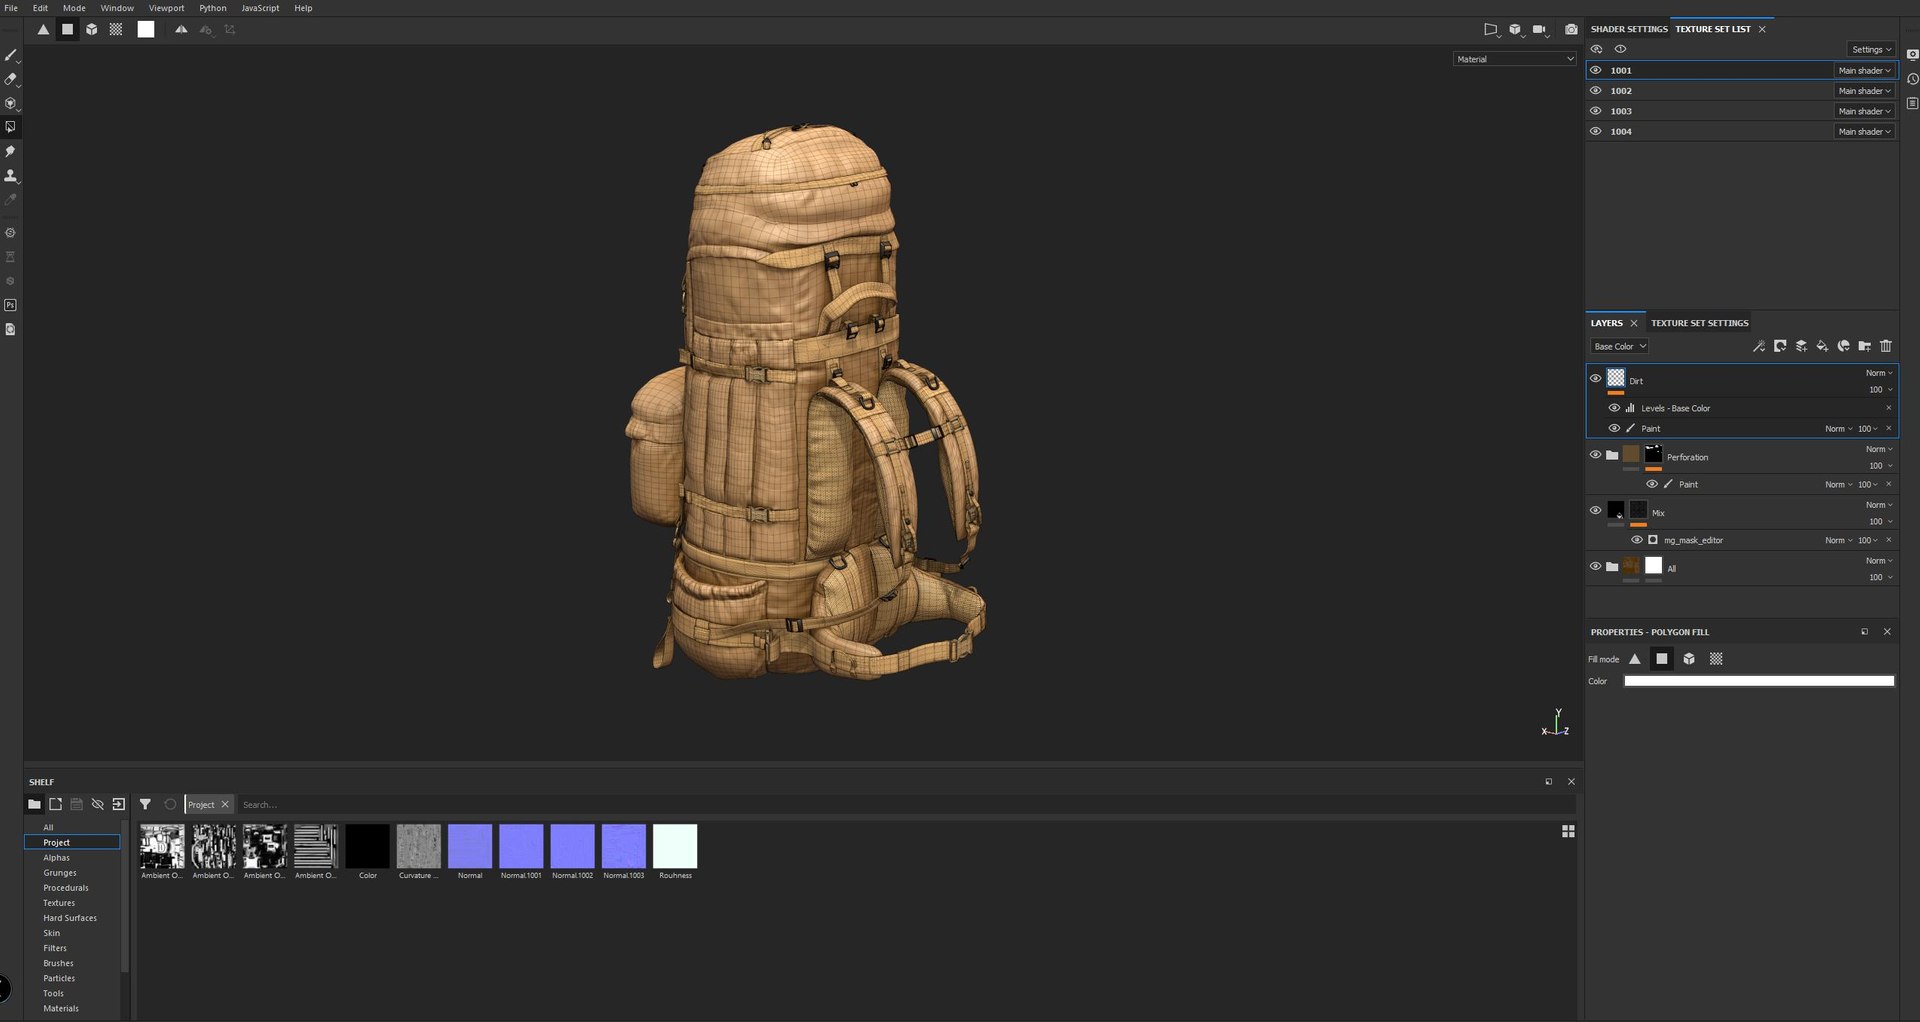Select the Clone stamp tool
The image size is (1920, 1022).
click(x=11, y=175)
